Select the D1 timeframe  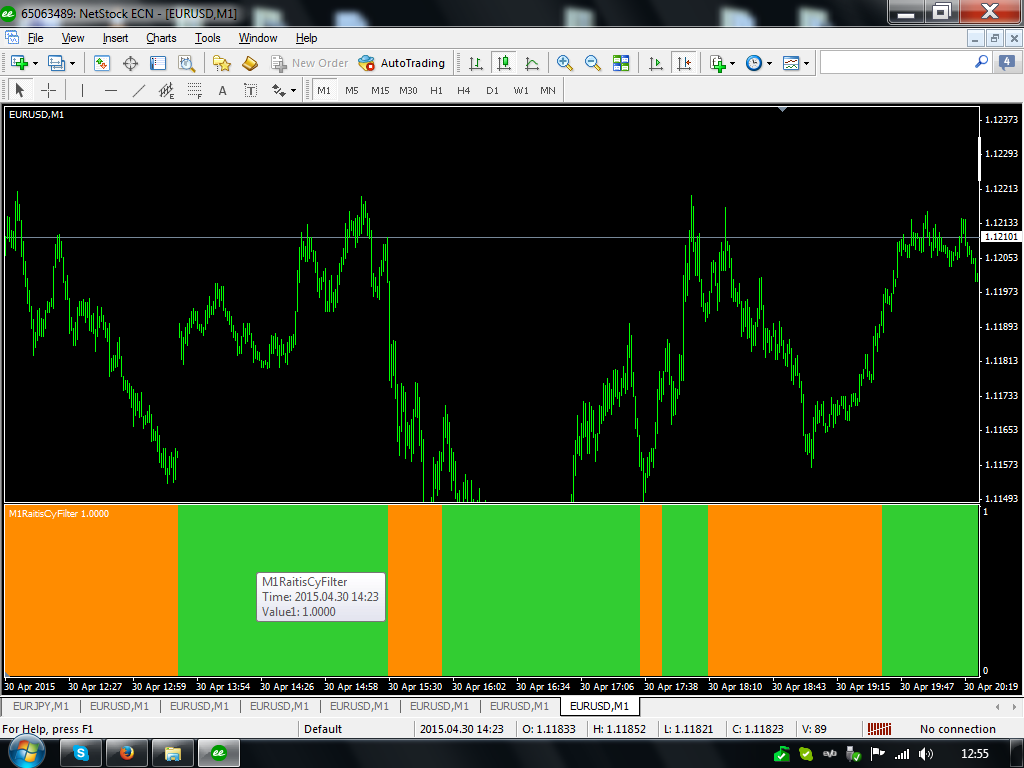[492, 90]
